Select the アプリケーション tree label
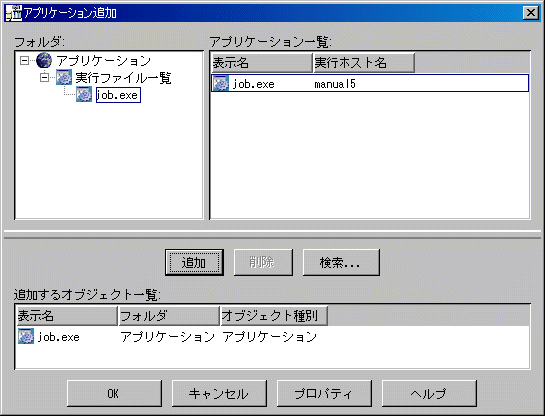 coord(104,61)
